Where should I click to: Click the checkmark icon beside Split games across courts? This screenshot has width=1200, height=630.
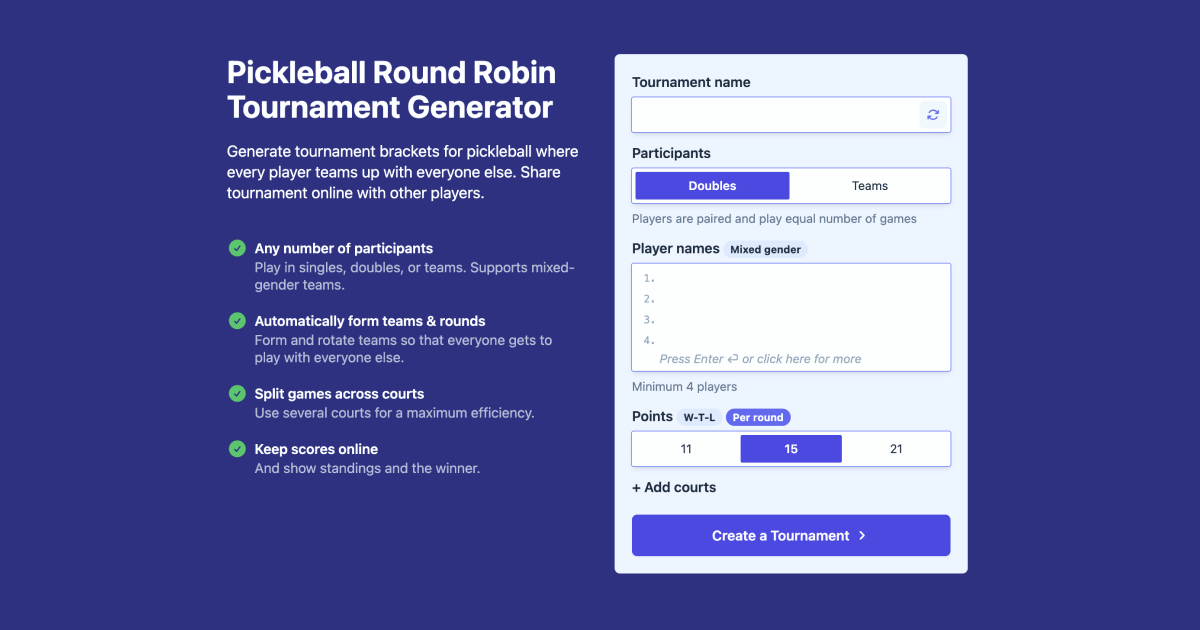coord(237,392)
